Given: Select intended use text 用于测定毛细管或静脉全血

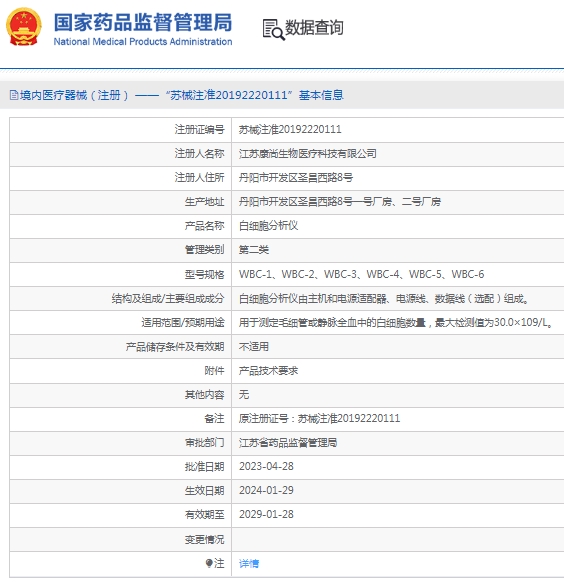Looking at the screenshot, I should (396, 323).
